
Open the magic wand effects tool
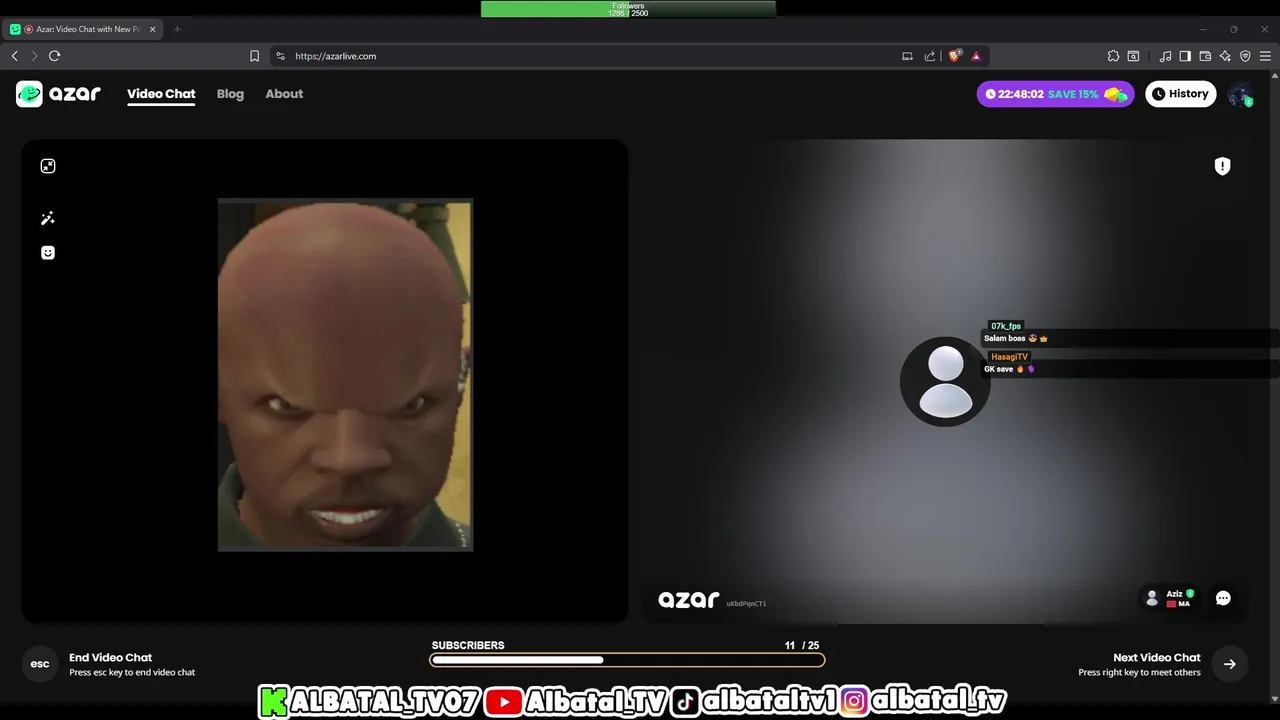click(x=48, y=218)
